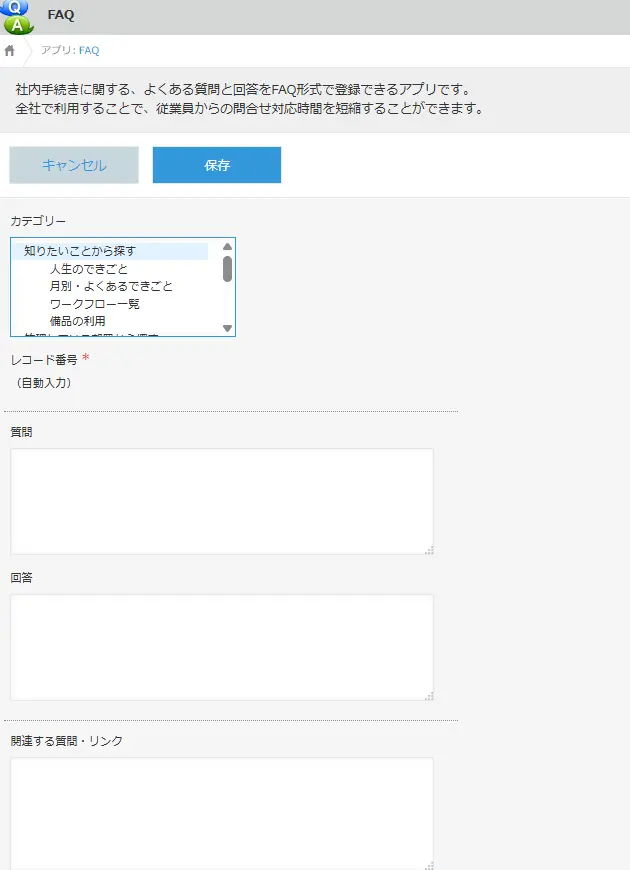Choose 備品の利用 in category list
Image resolution: width=630 pixels, height=870 pixels.
point(78,321)
